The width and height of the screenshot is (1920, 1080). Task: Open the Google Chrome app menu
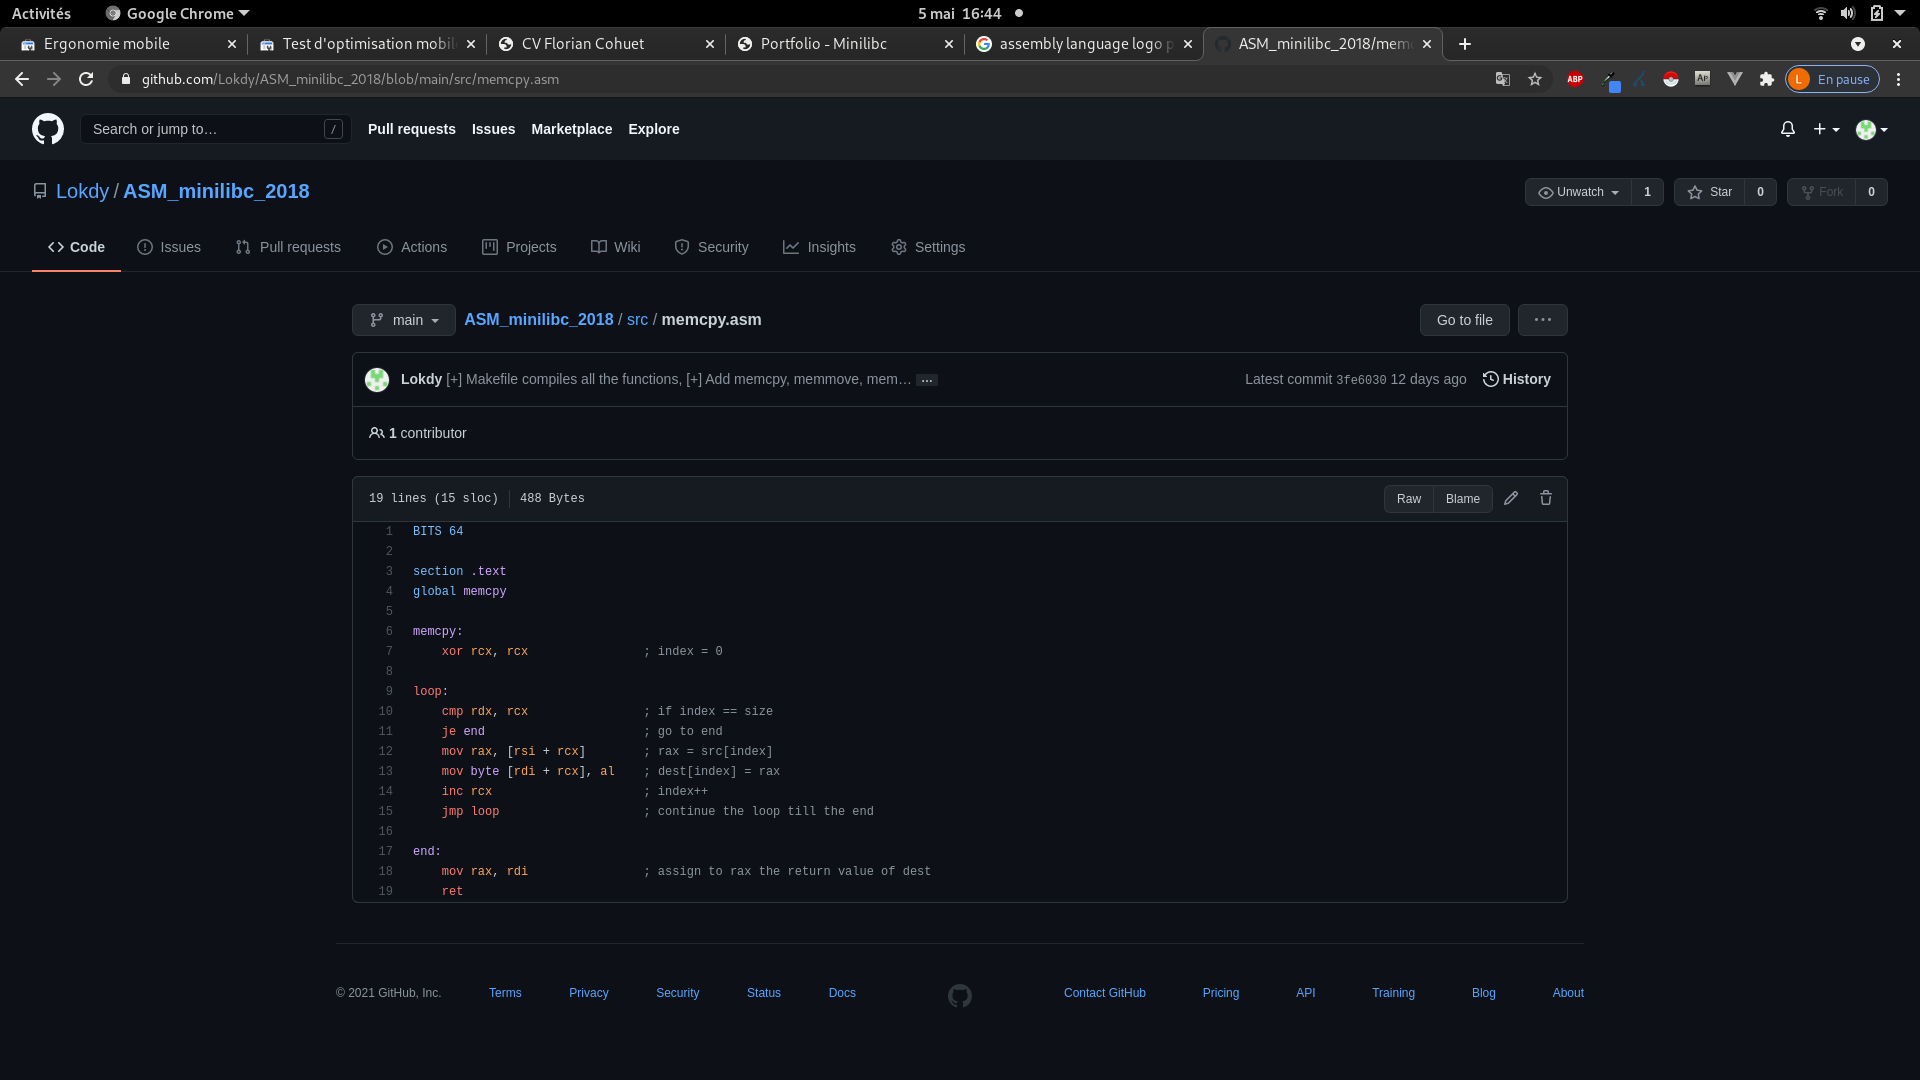tap(177, 13)
